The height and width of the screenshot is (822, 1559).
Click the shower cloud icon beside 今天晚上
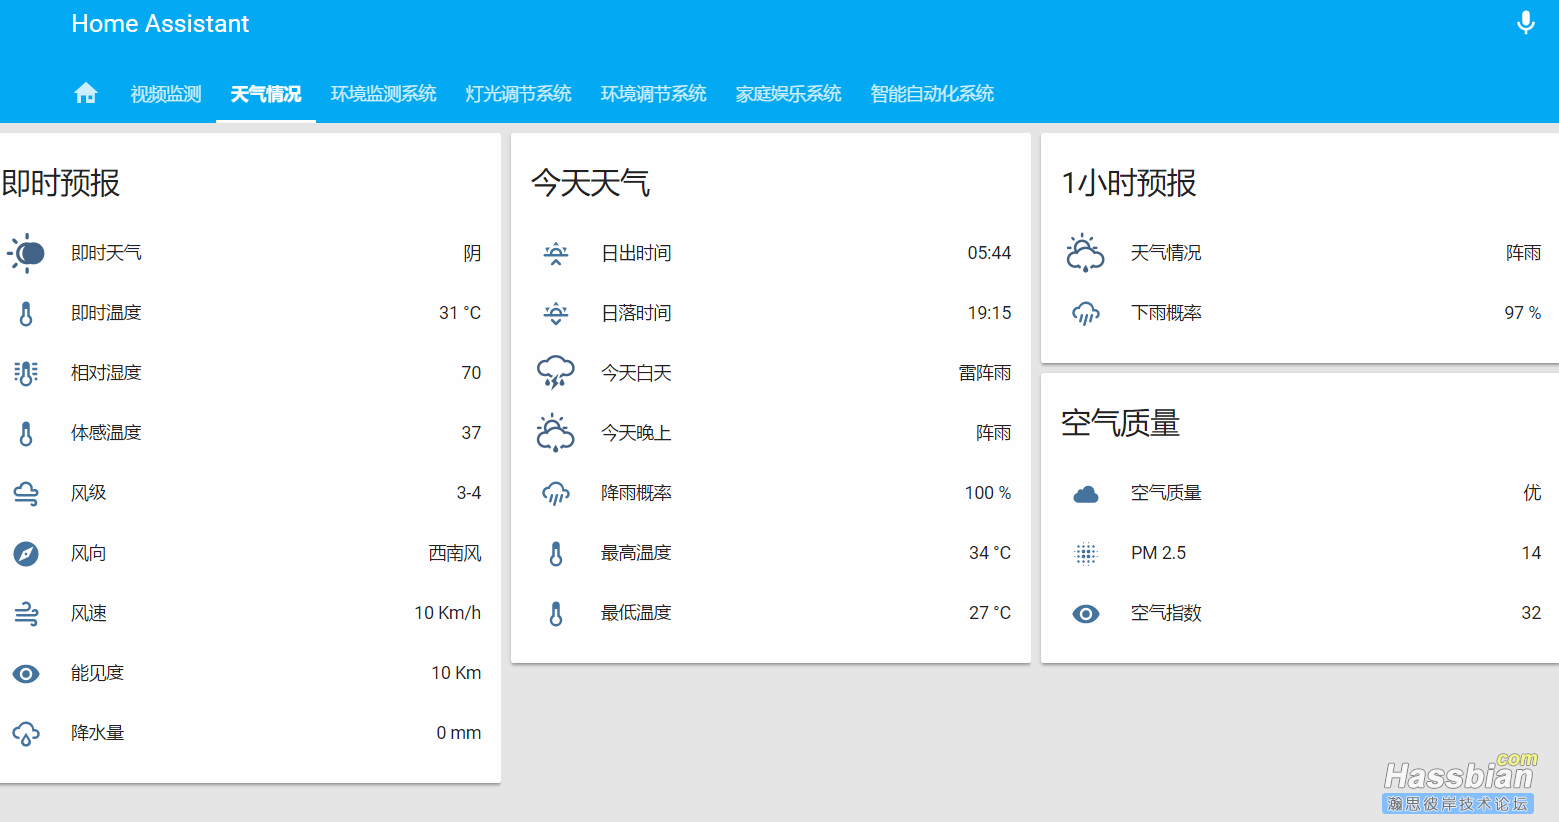pos(556,433)
